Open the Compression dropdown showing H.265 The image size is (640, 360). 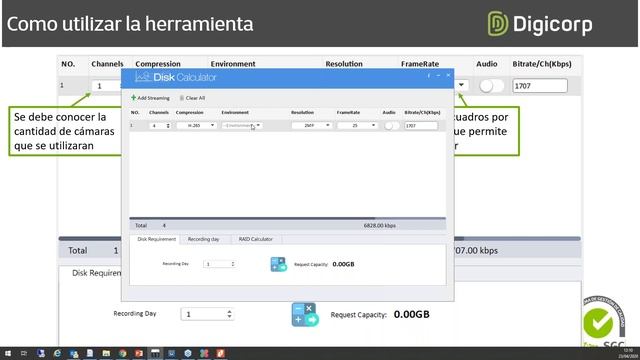tap(196, 126)
